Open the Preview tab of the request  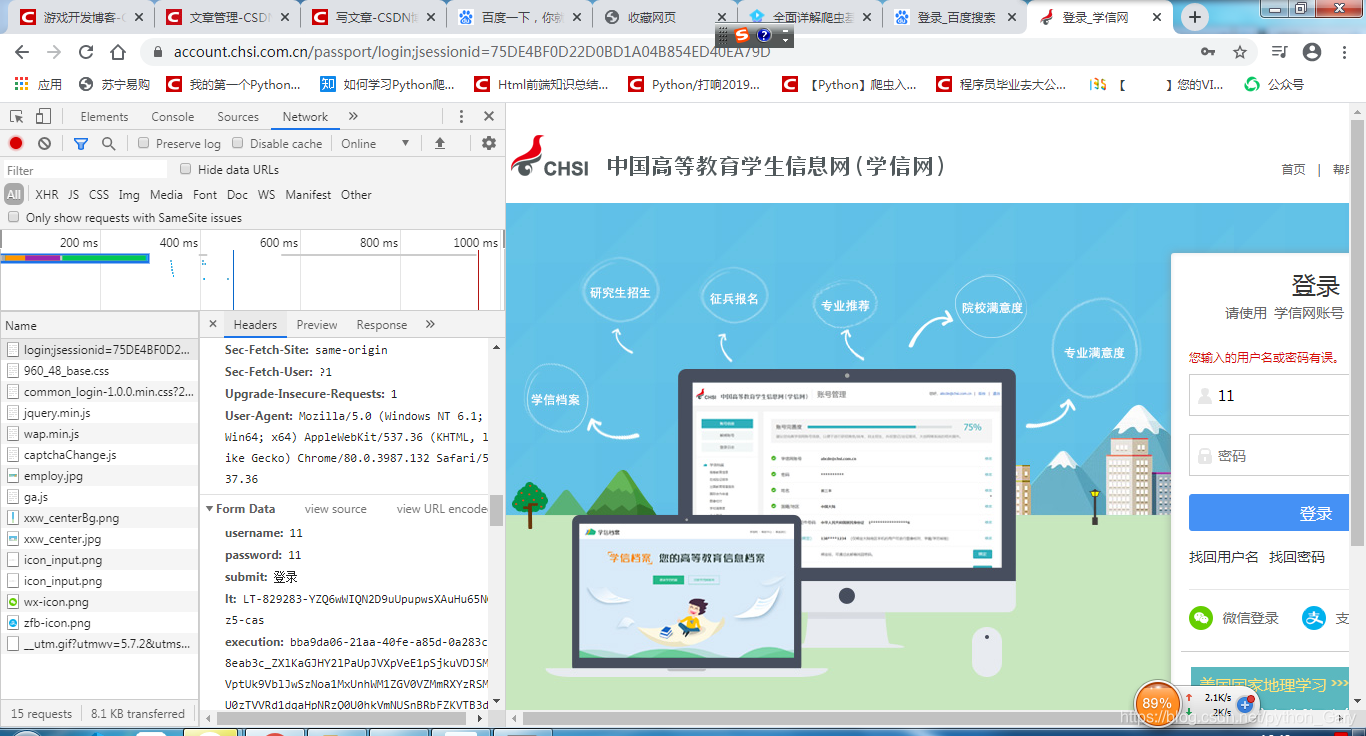pos(317,324)
